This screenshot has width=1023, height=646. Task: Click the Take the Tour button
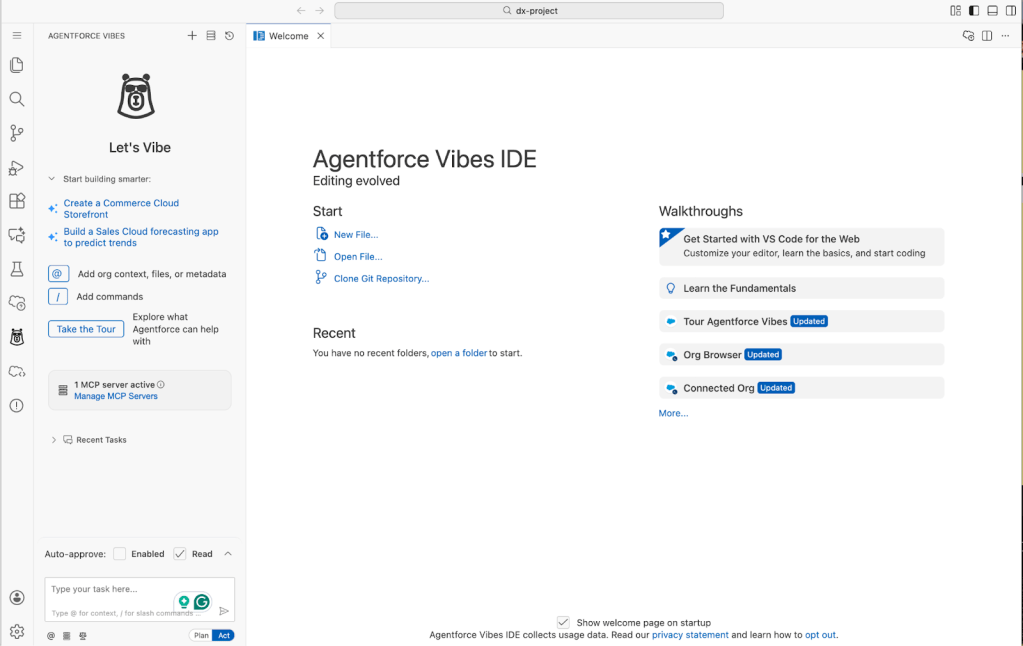click(x=86, y=329)
